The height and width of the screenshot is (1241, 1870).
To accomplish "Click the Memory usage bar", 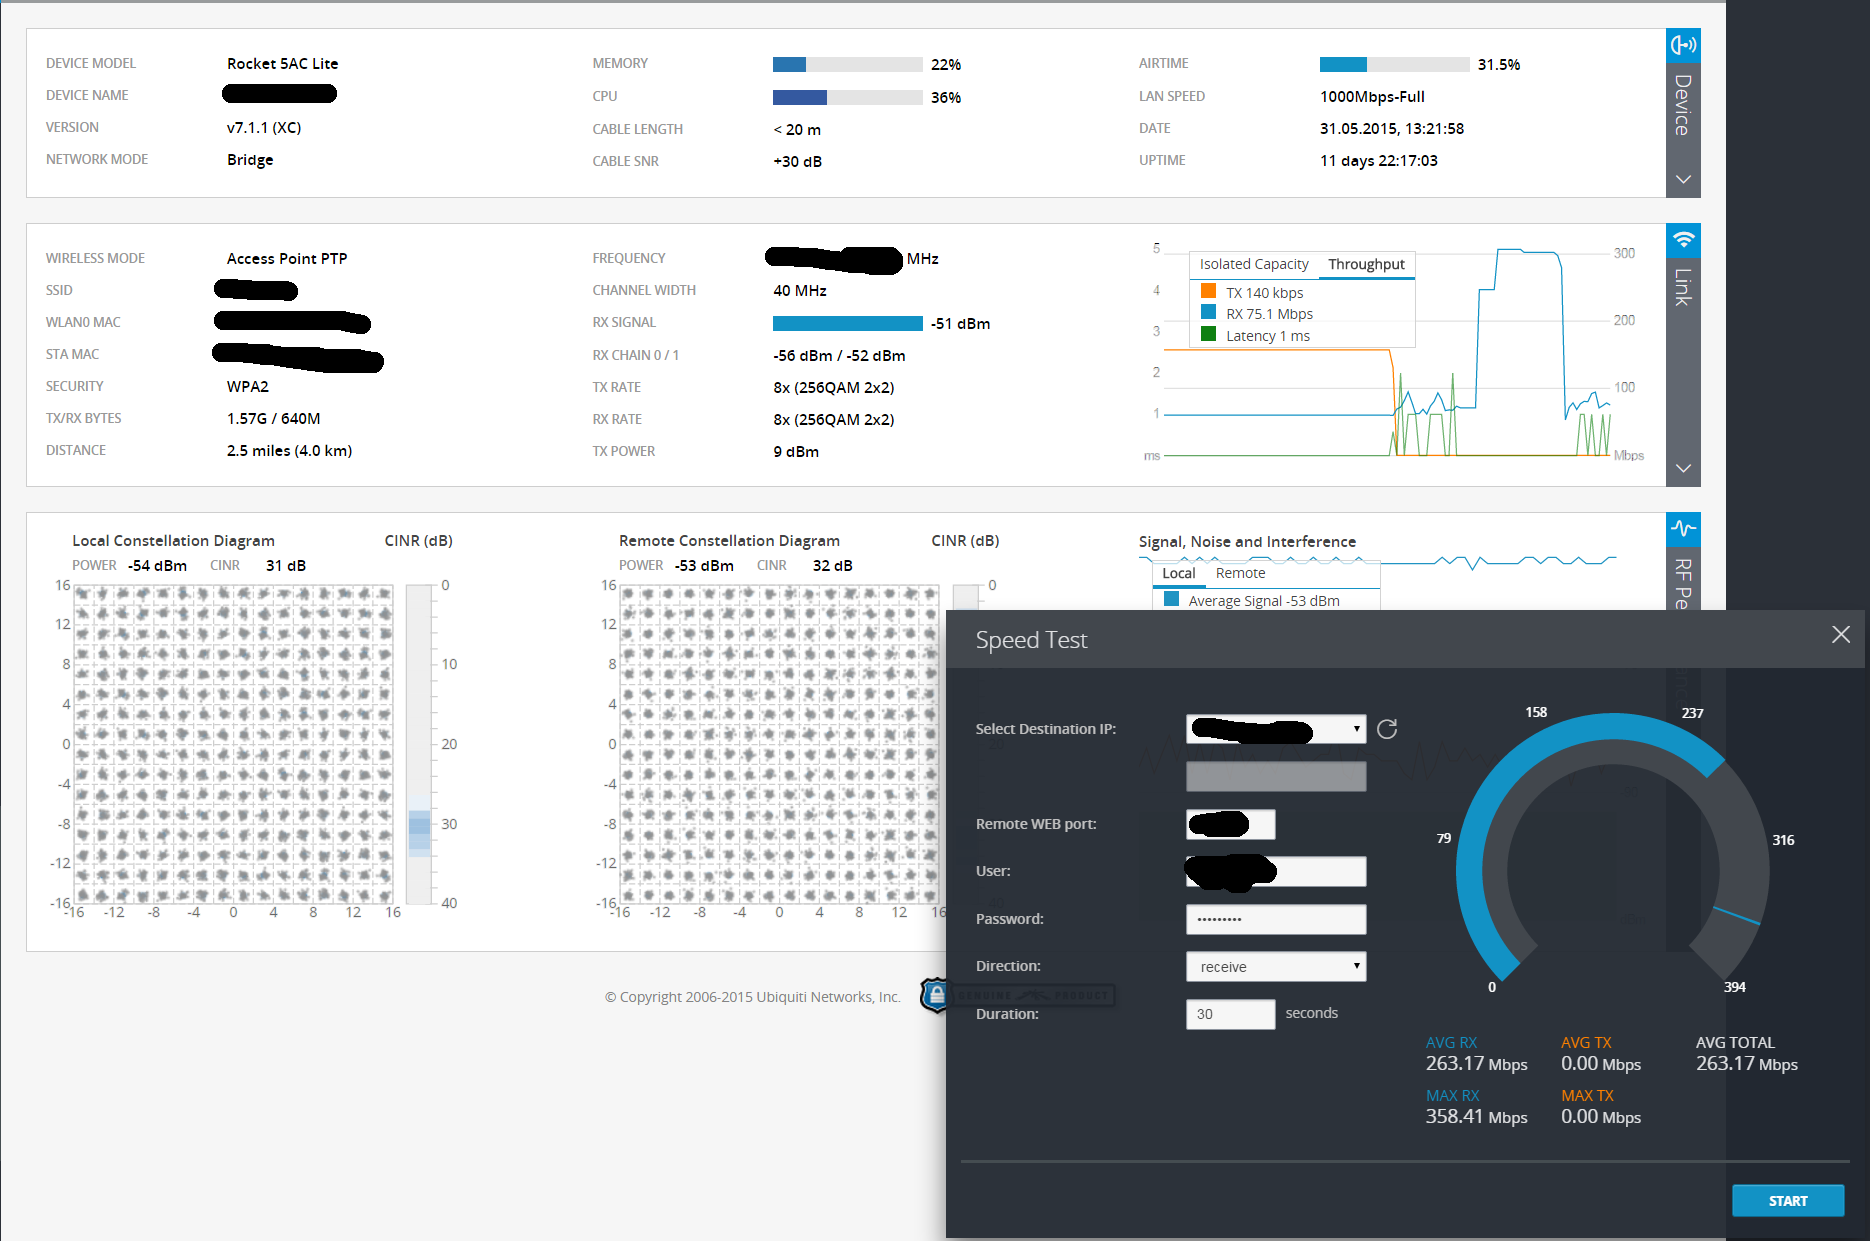I will (x=847, y=64).
